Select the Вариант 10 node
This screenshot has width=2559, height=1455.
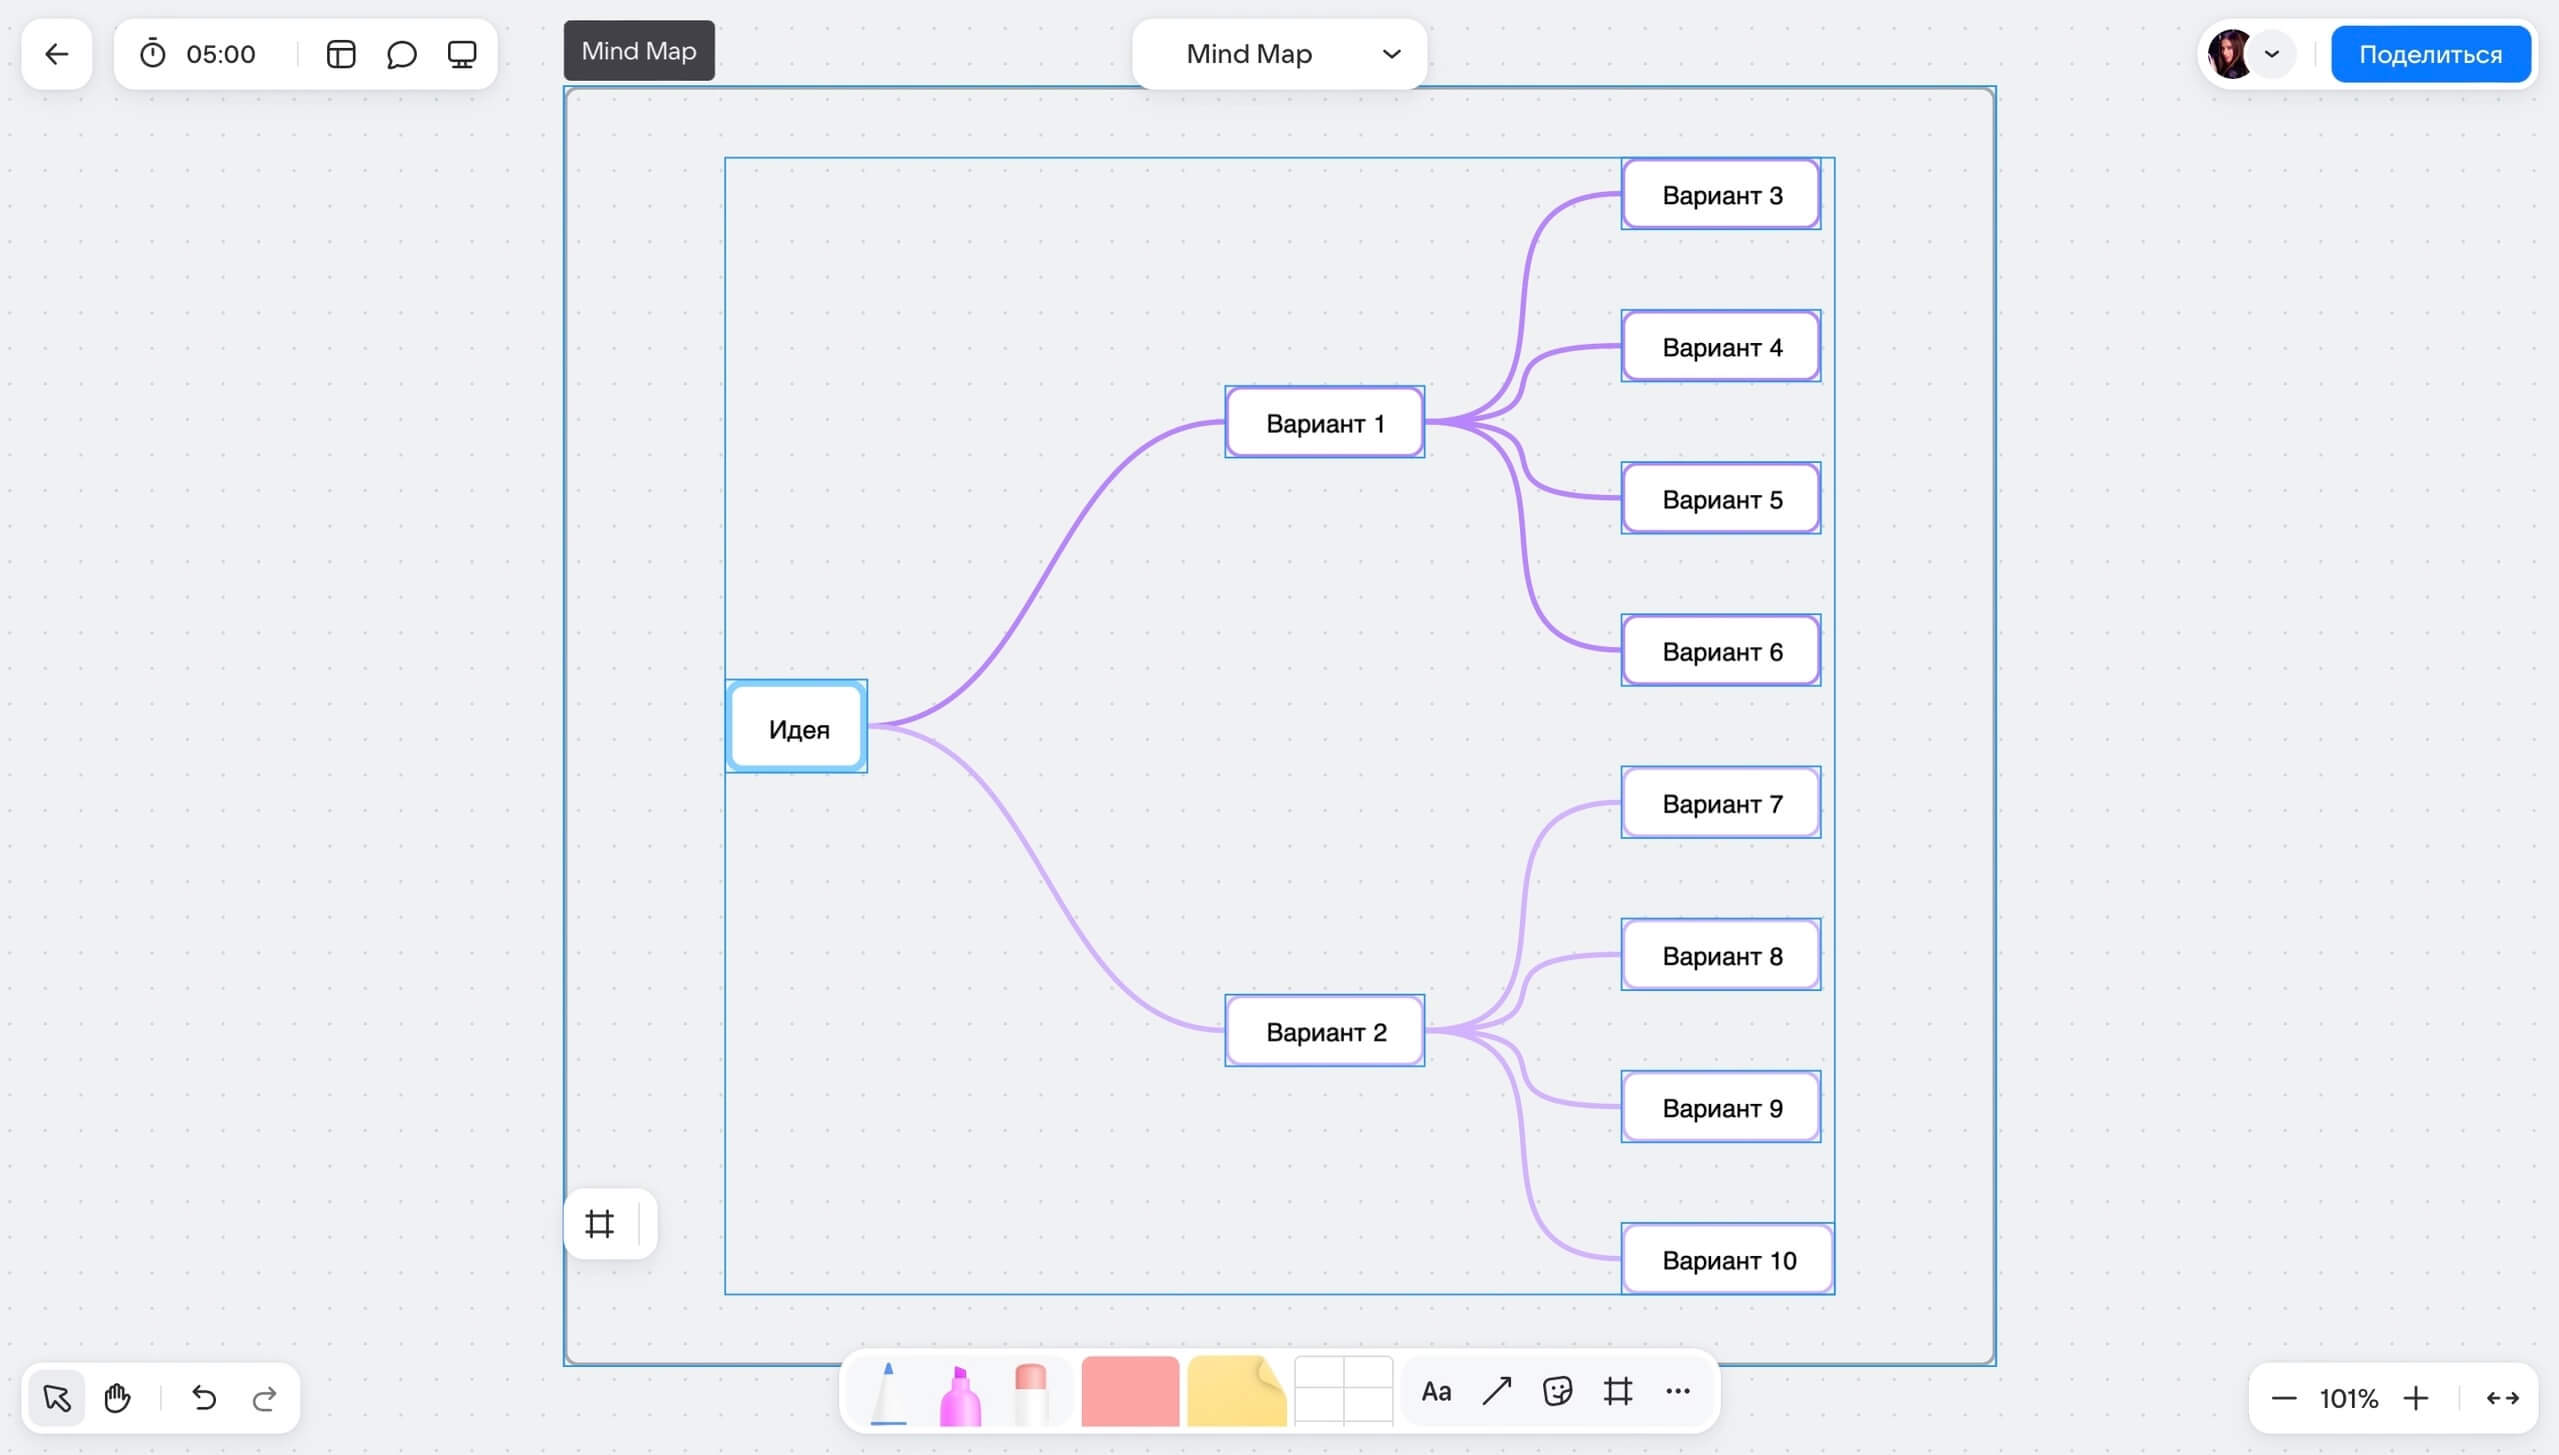coord(1728,1259)
